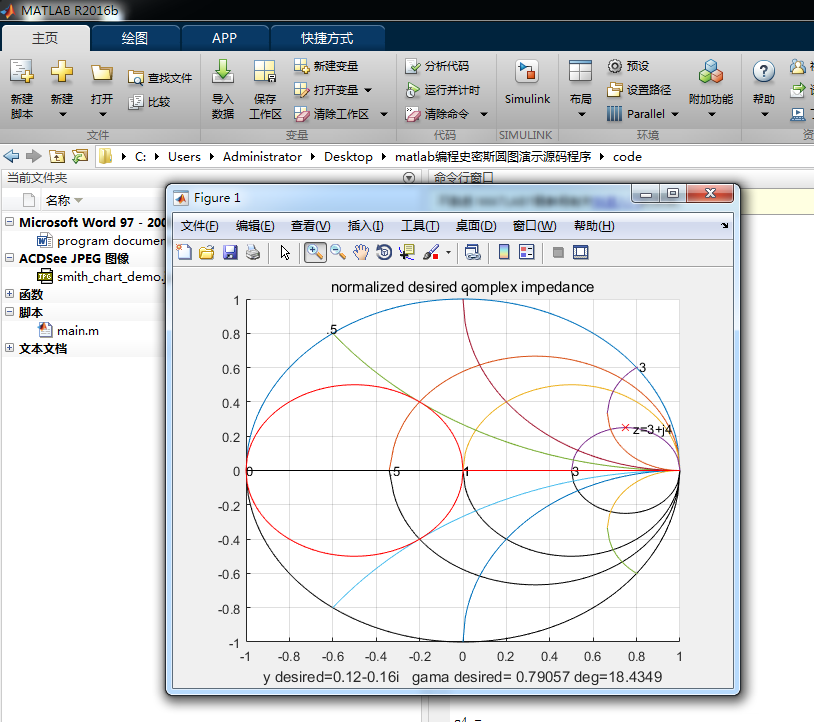The width and height of the screenshot is (814, 722).
Task: Collapse the ACDSee JPEG 图像 group
Action: coord(9,257)
